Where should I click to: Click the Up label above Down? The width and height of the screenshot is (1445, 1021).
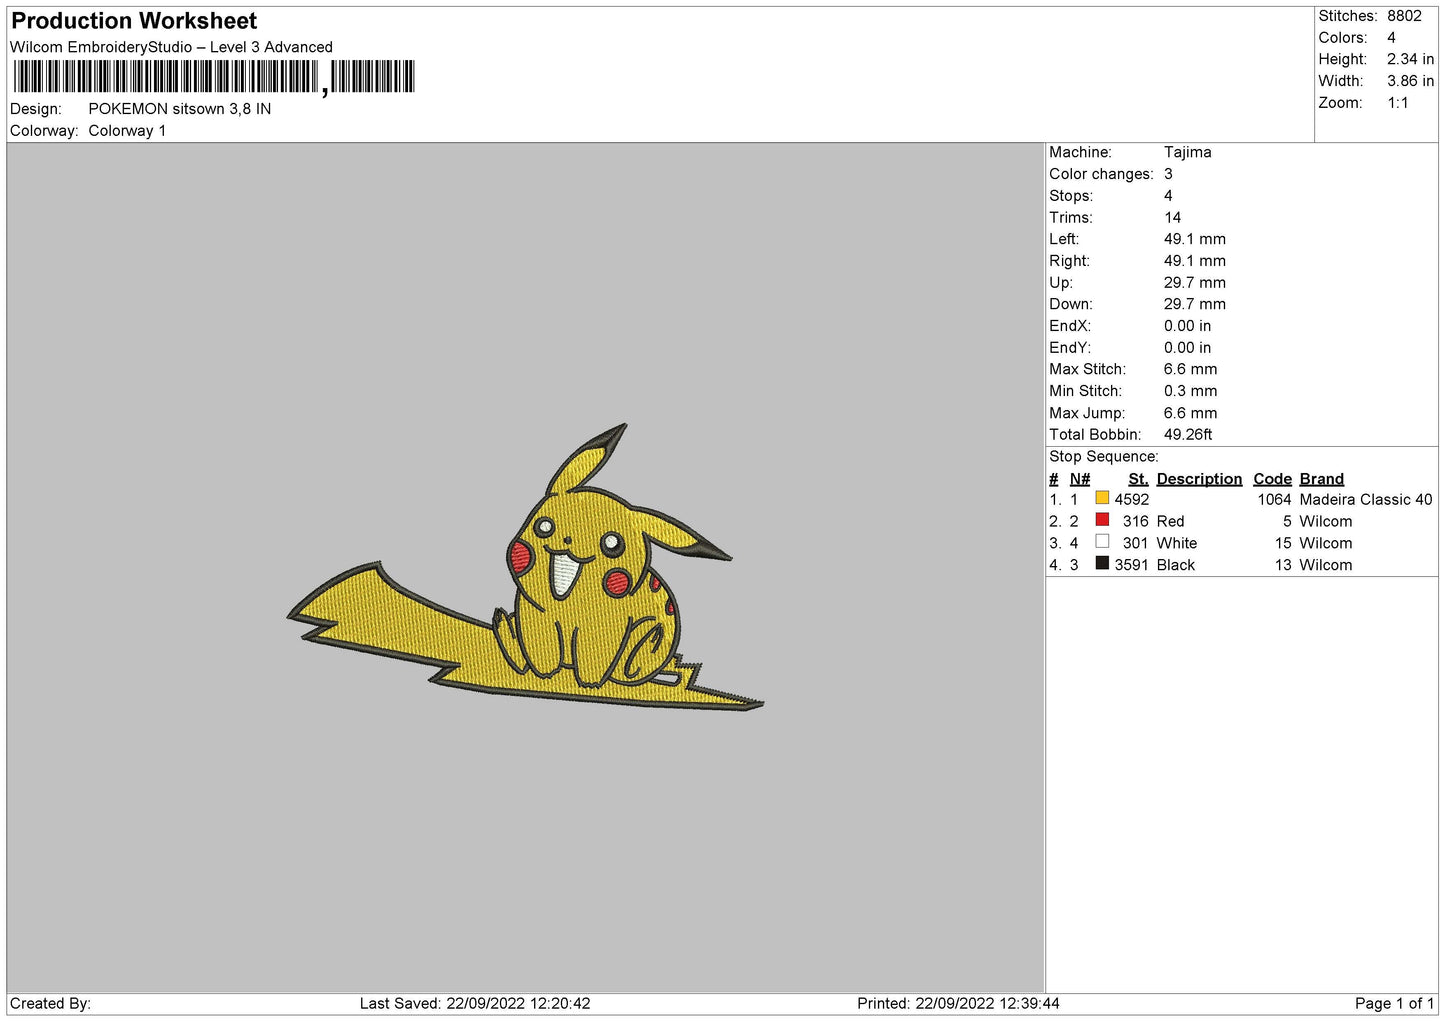(x=1061, y=283)
